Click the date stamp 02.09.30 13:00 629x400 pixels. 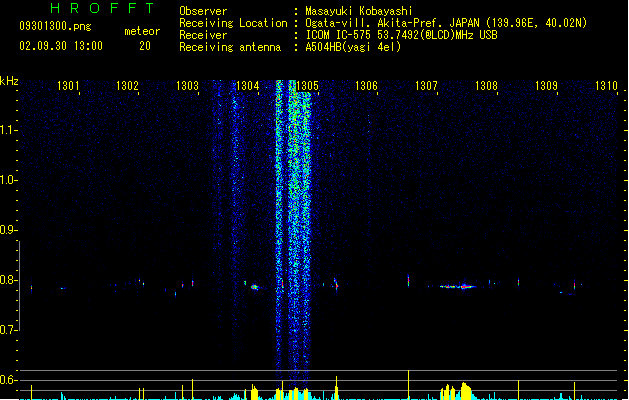[x=61, y=46]
